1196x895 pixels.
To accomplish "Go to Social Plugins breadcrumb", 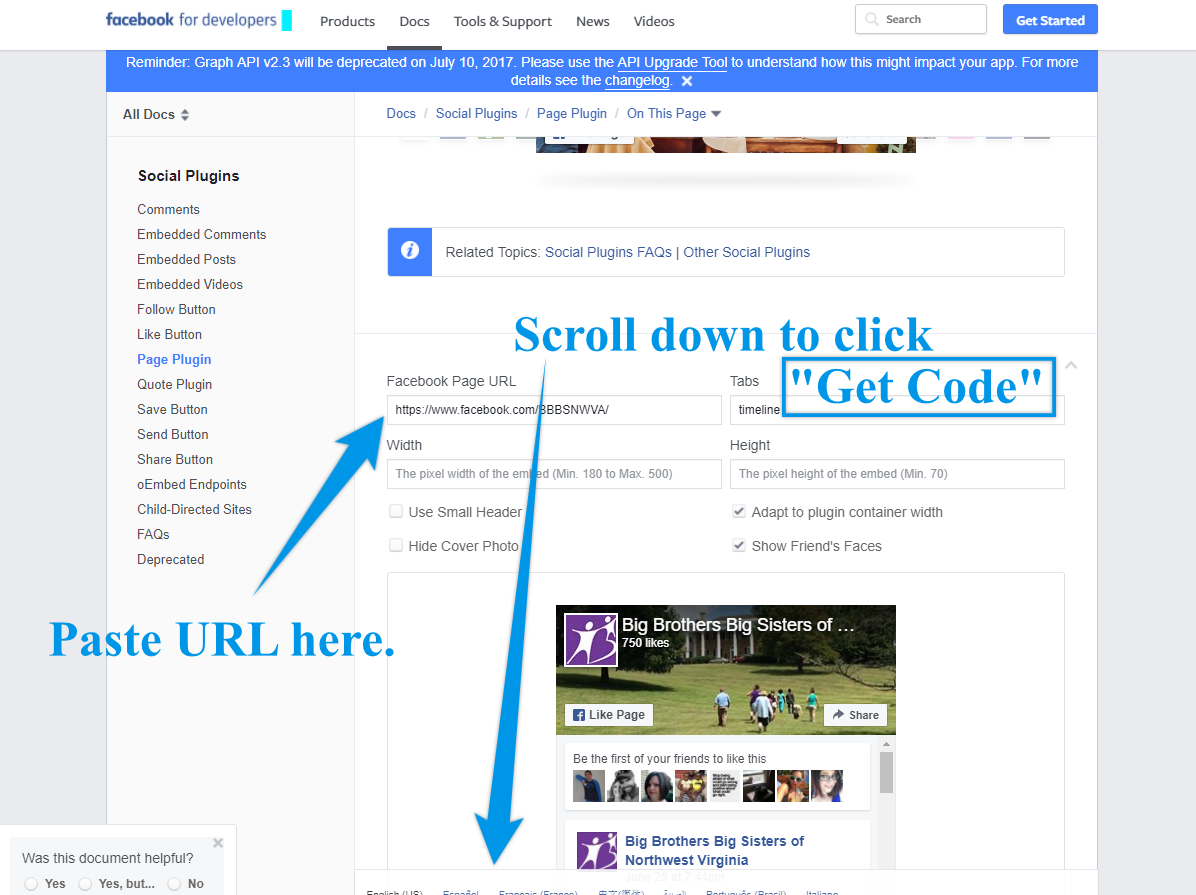I will tap(476, 114).
